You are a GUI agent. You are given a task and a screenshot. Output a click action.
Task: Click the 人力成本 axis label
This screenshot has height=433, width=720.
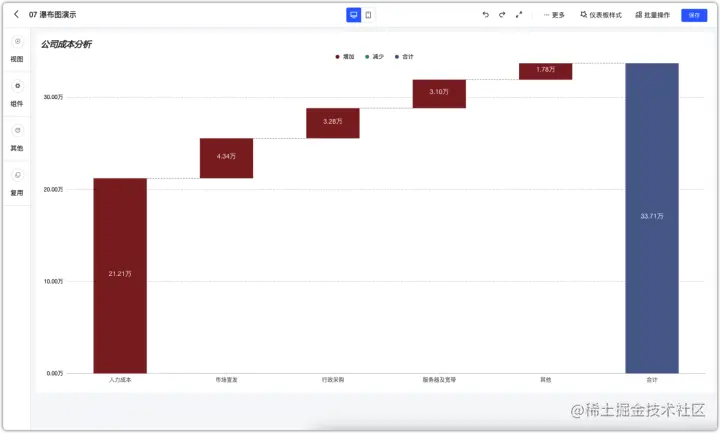[x=120, y=380]
